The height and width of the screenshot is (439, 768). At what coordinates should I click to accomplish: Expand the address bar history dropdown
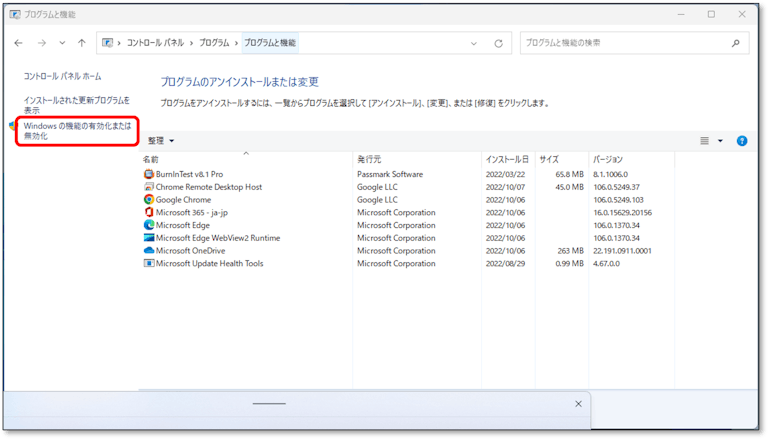tap(474, 43)
